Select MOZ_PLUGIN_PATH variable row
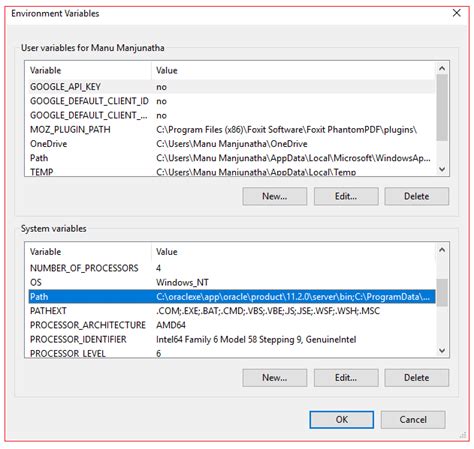 pos(232,130)
